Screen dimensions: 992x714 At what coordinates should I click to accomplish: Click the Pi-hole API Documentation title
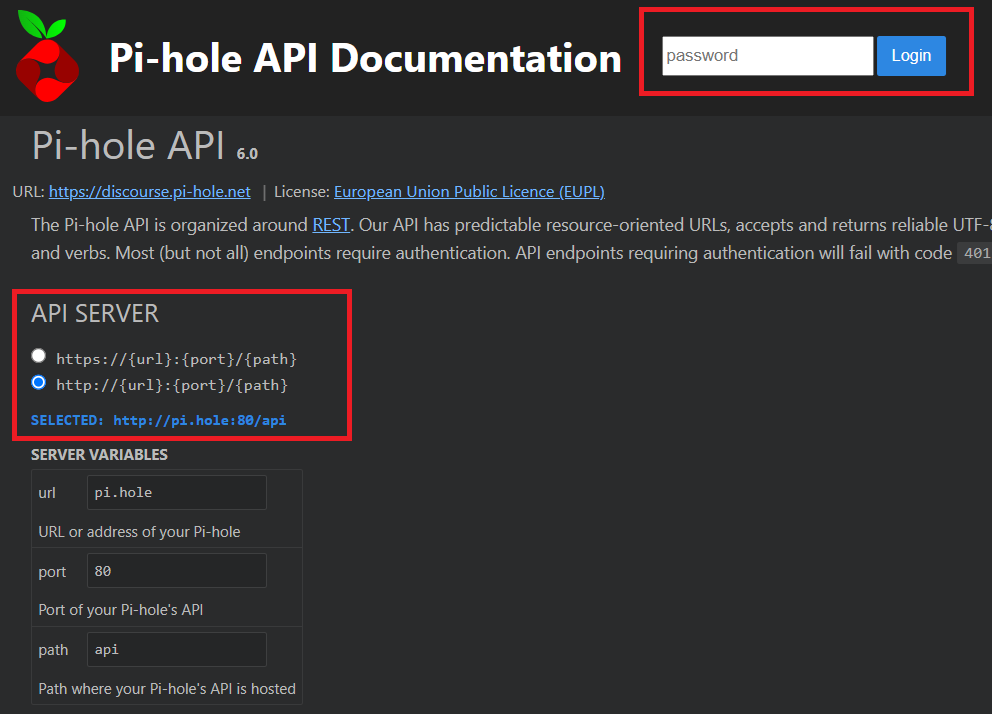(x=366, y=58)
